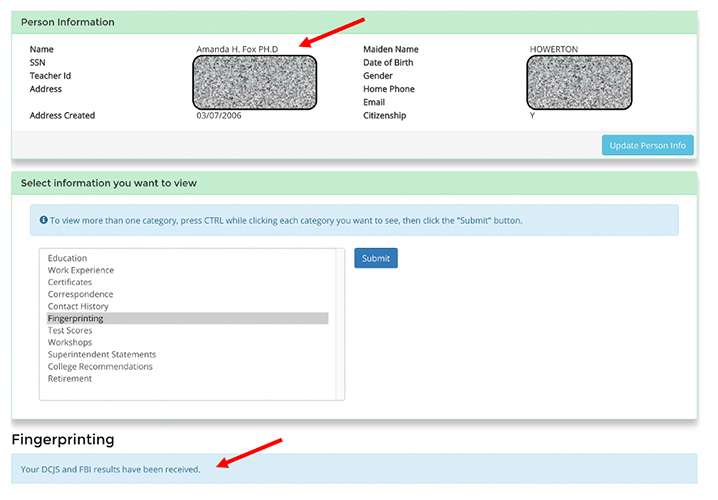Choose the Retirement category
This screenshot has height=500, width=718.
click(70, 378)
